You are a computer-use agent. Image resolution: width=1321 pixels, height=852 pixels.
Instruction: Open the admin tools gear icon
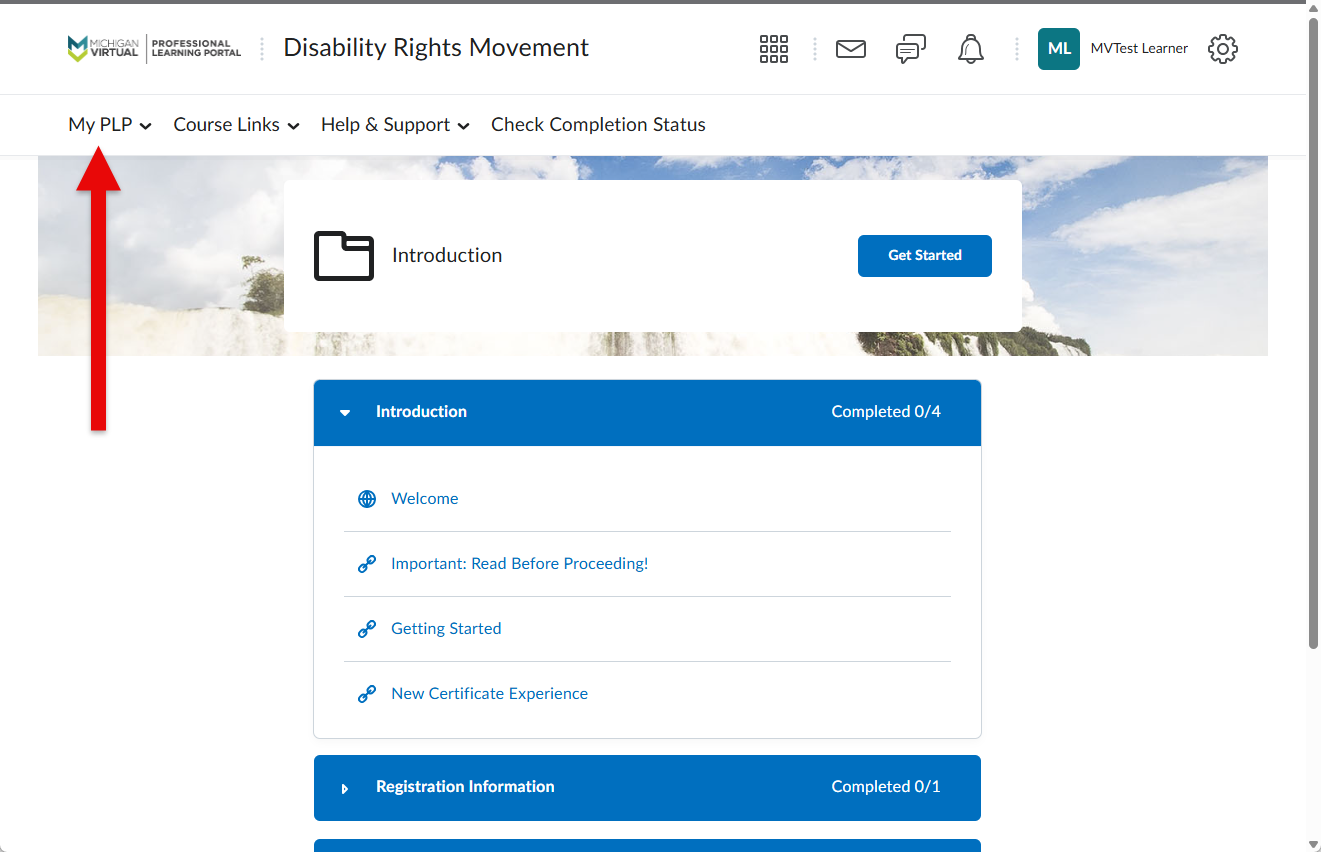(x=1223, y=49)
